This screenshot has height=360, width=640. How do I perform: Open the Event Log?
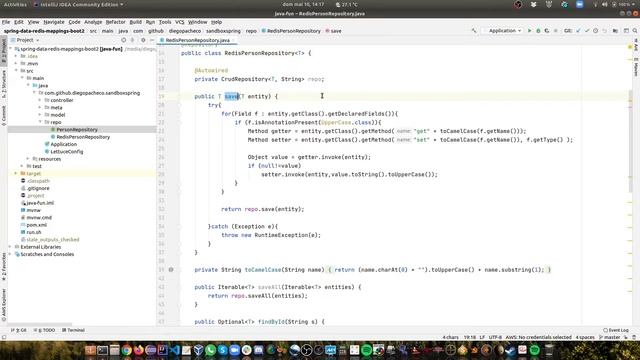(616, 330)
